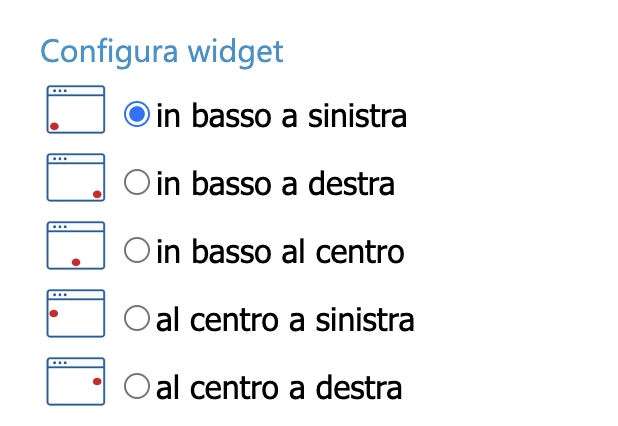618x426 pixels.
Task: Click the bottom-right widget position preview icon
Action: coord(76,177)
